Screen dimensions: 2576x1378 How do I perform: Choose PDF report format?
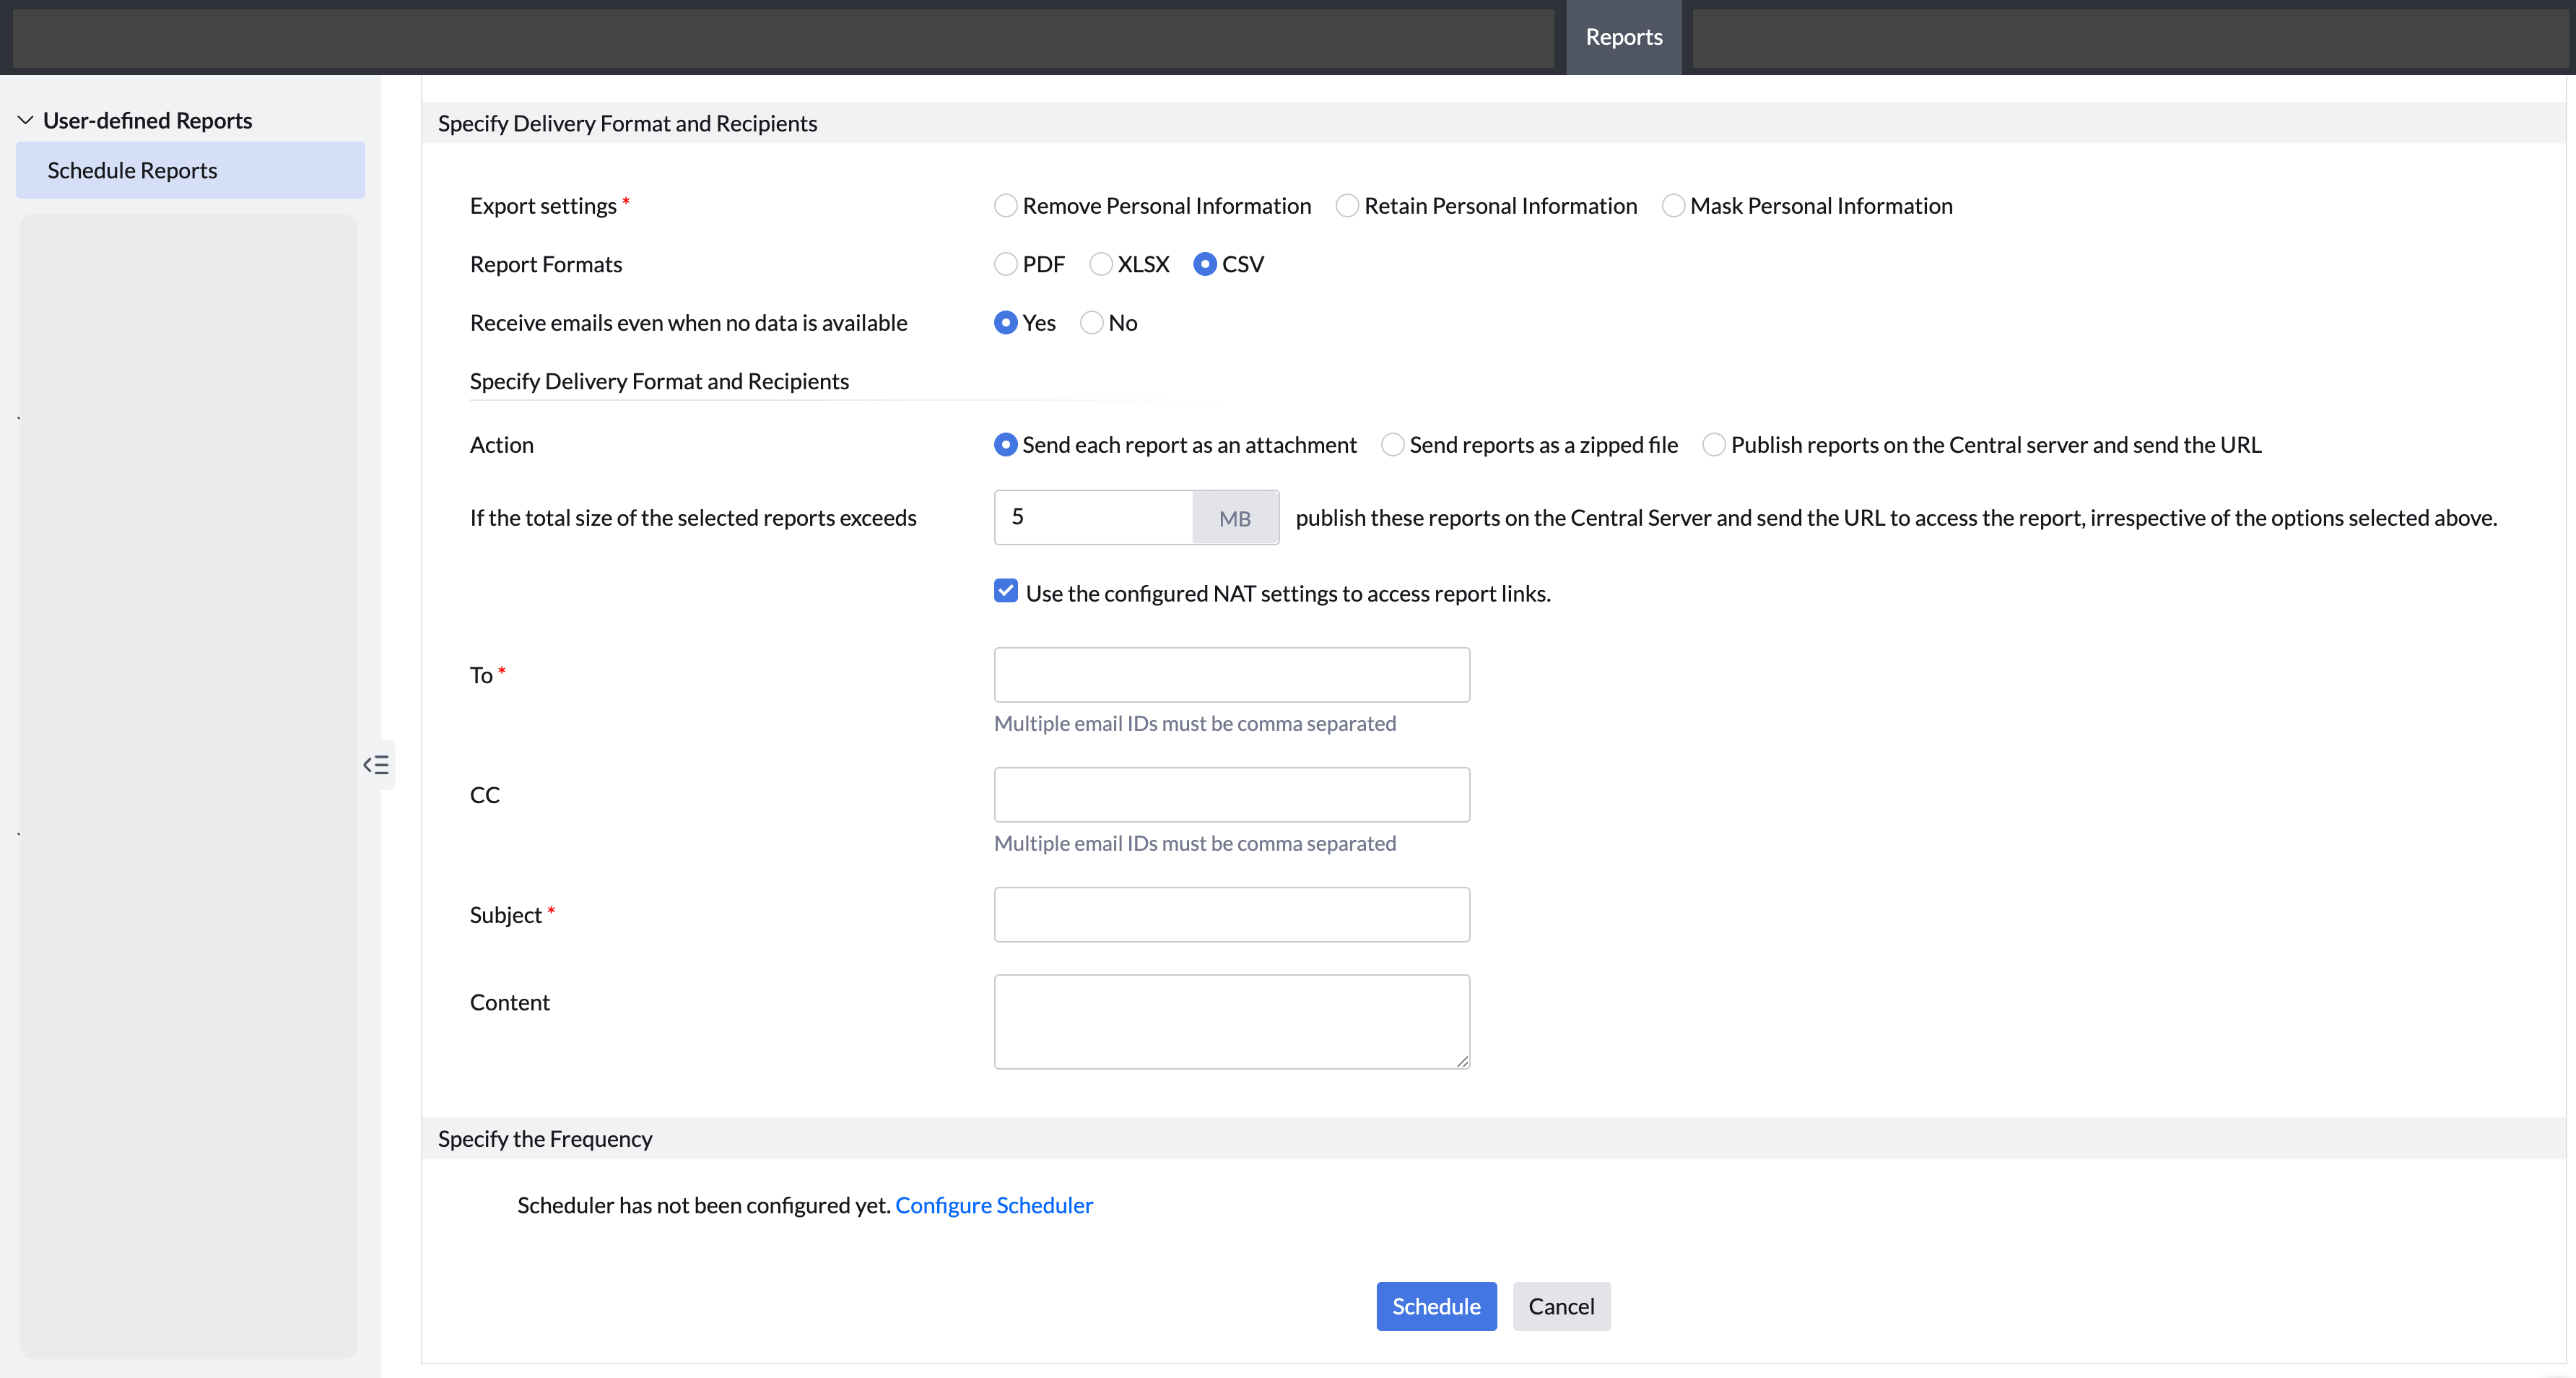[x=1005, y=264]
